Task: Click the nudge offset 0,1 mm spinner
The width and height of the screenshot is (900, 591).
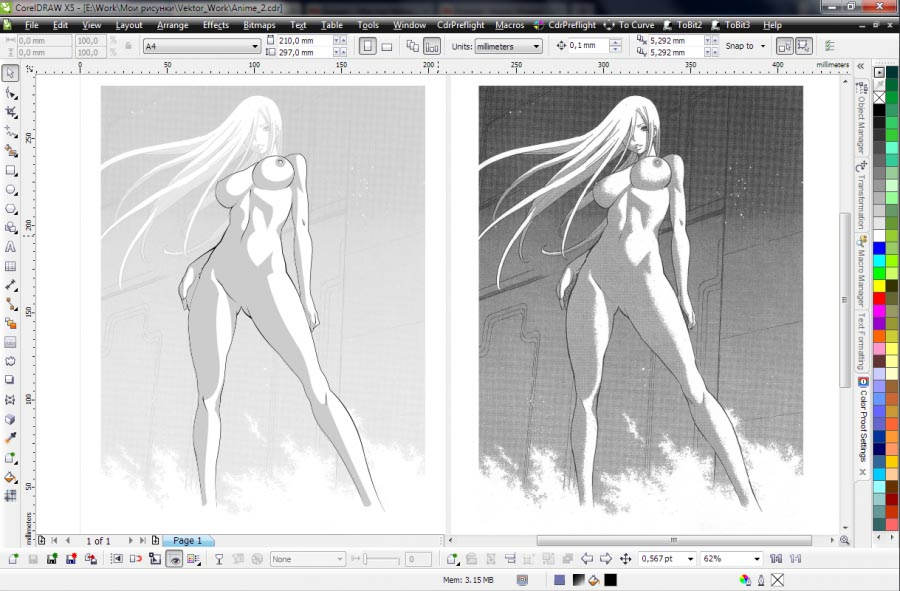Action: [615, 46]
